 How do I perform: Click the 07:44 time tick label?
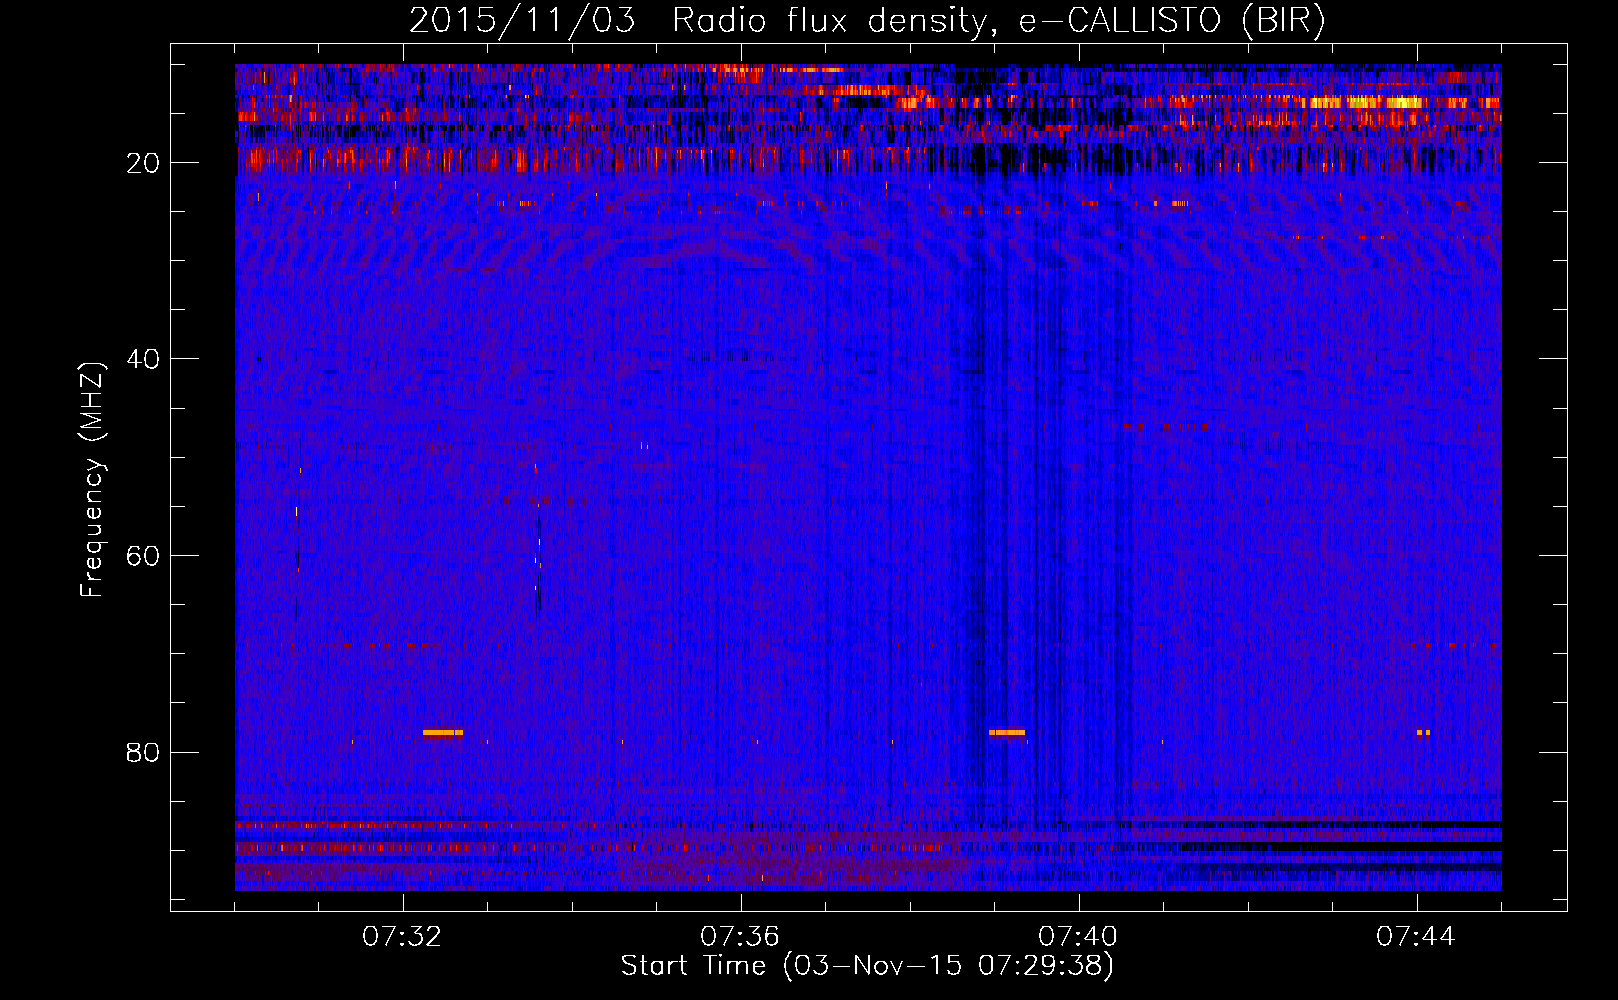click(1416, 937)
